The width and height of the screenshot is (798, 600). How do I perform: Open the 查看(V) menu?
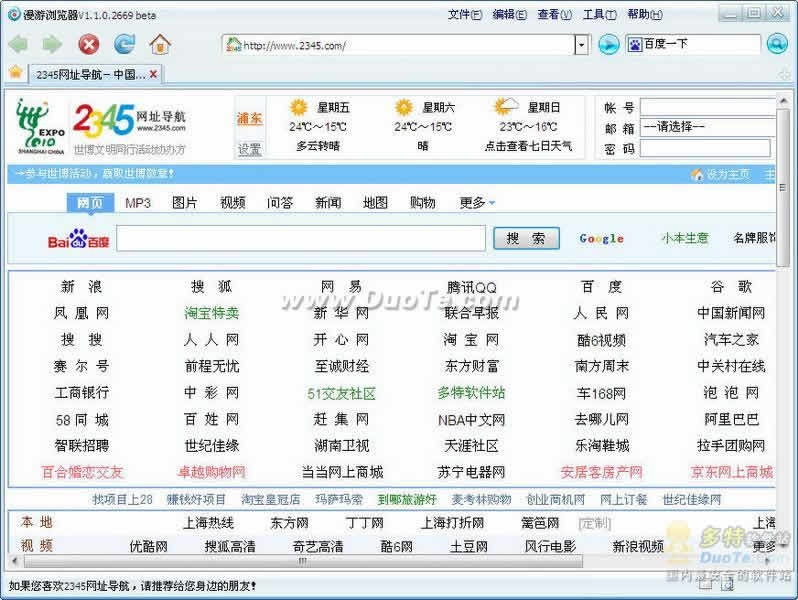554,15
